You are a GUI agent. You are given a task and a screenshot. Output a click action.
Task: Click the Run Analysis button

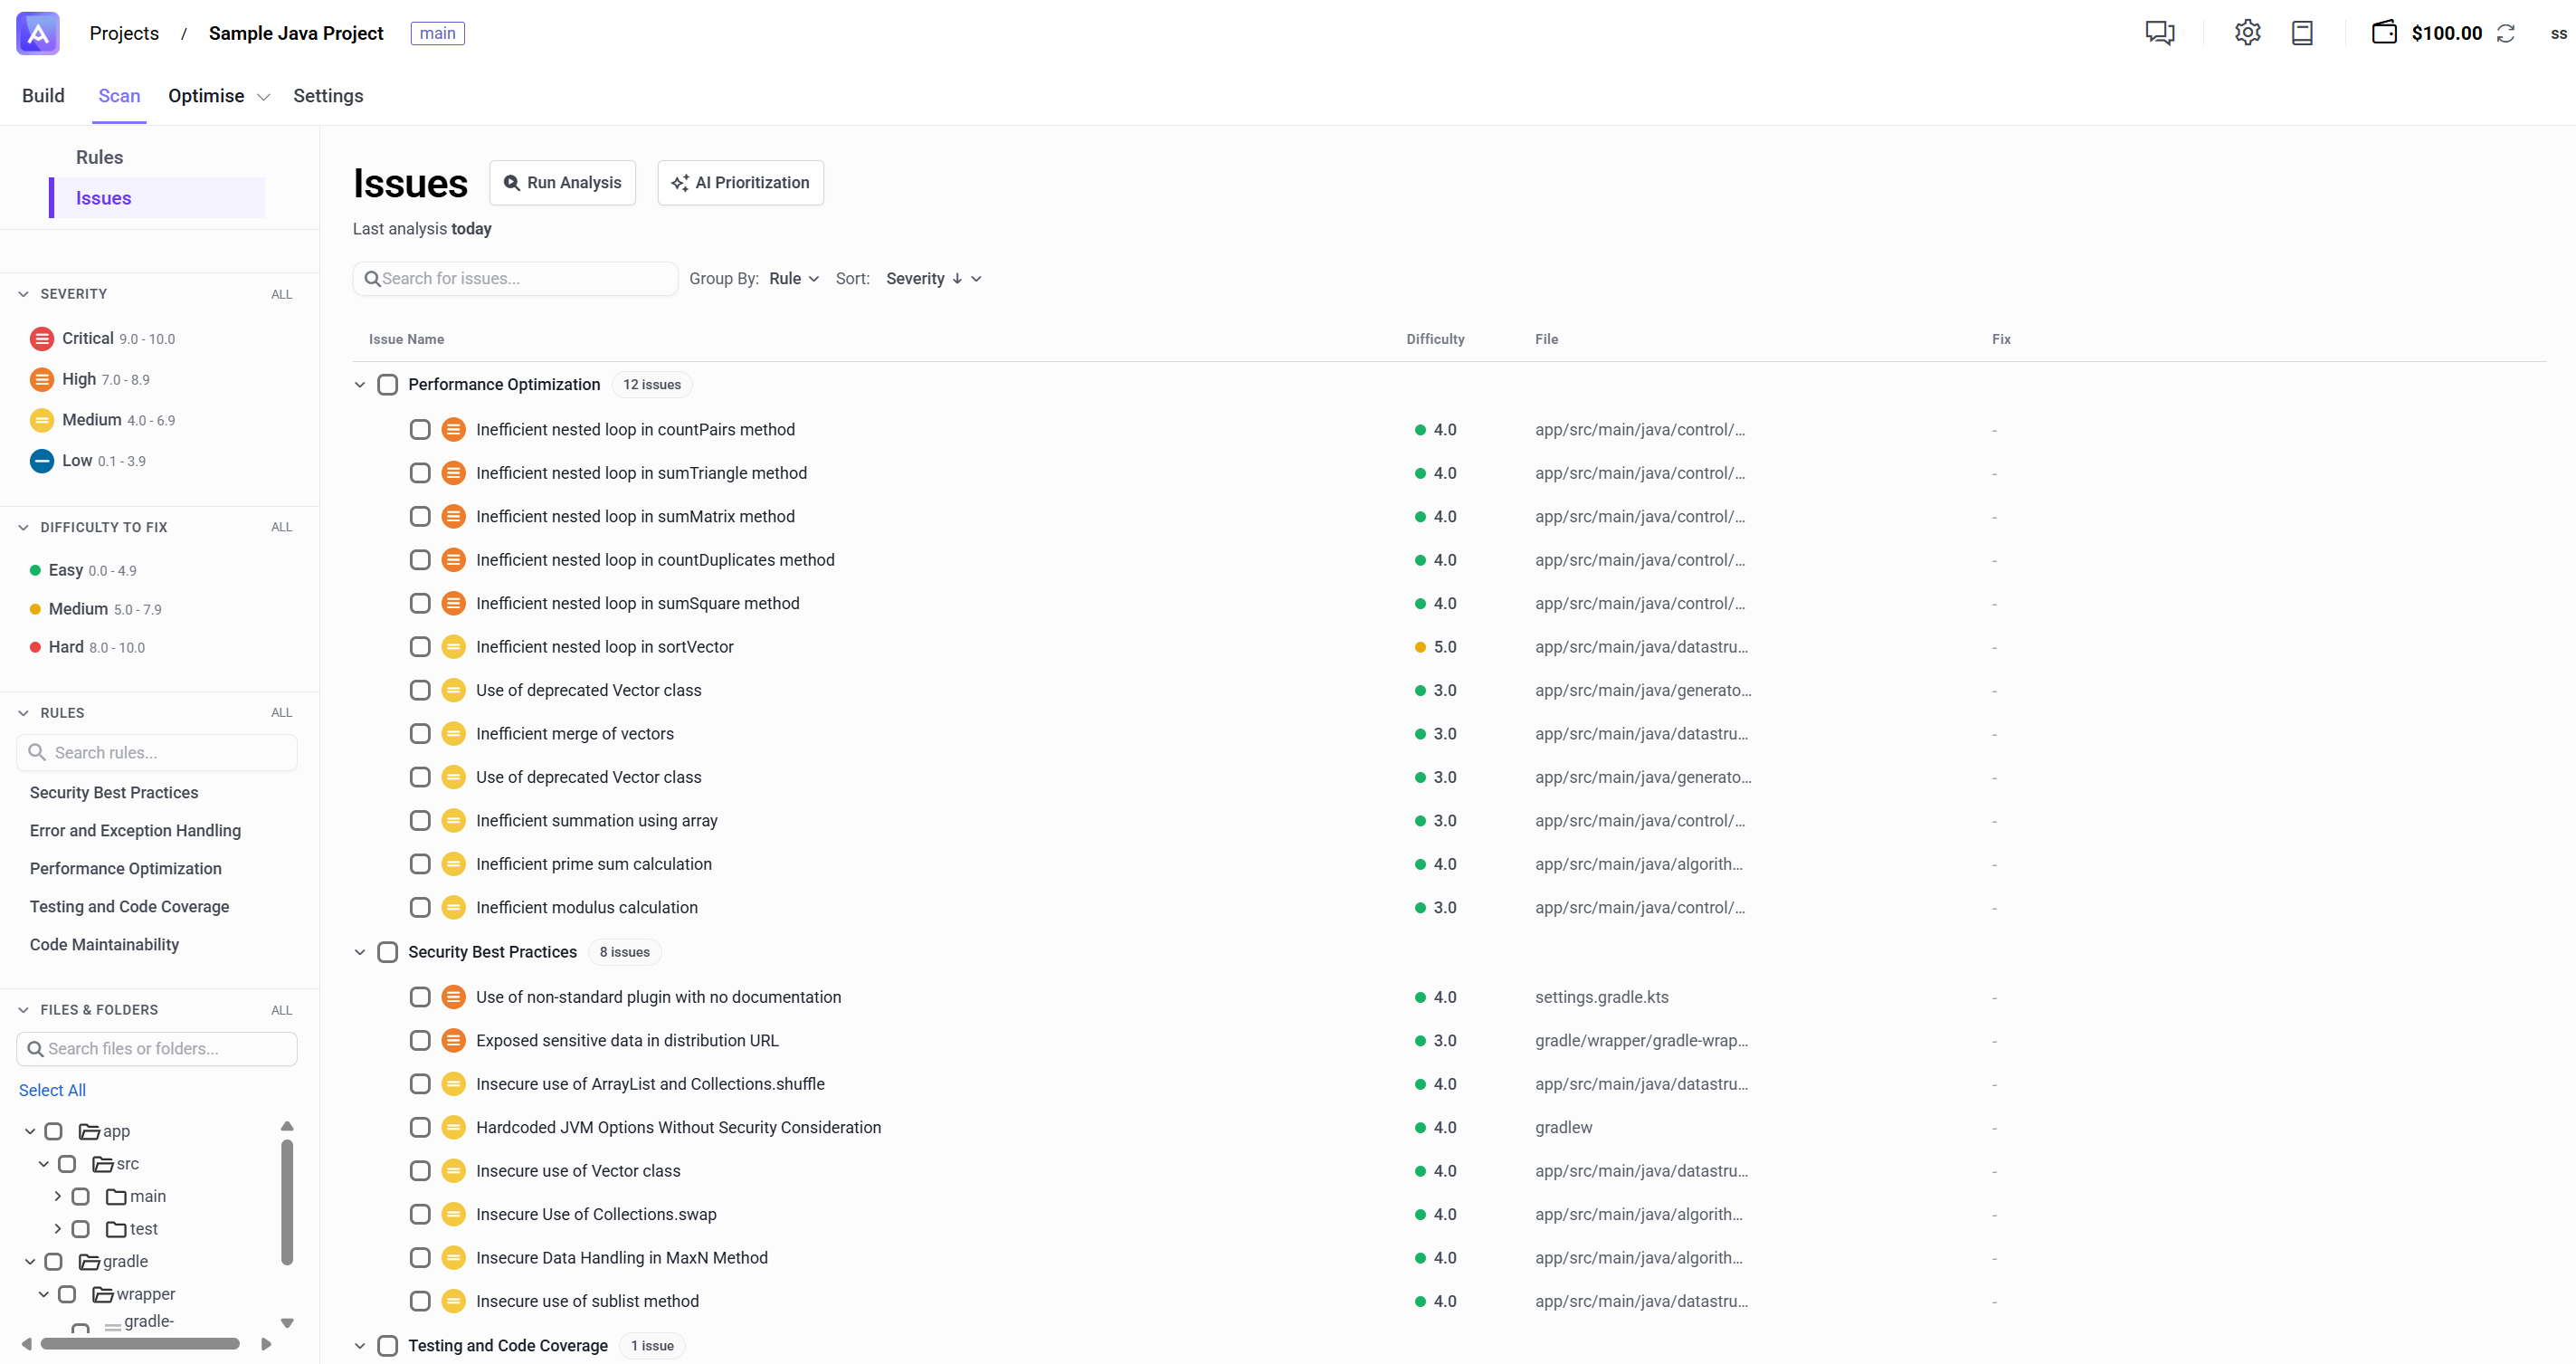pos(562,182)
